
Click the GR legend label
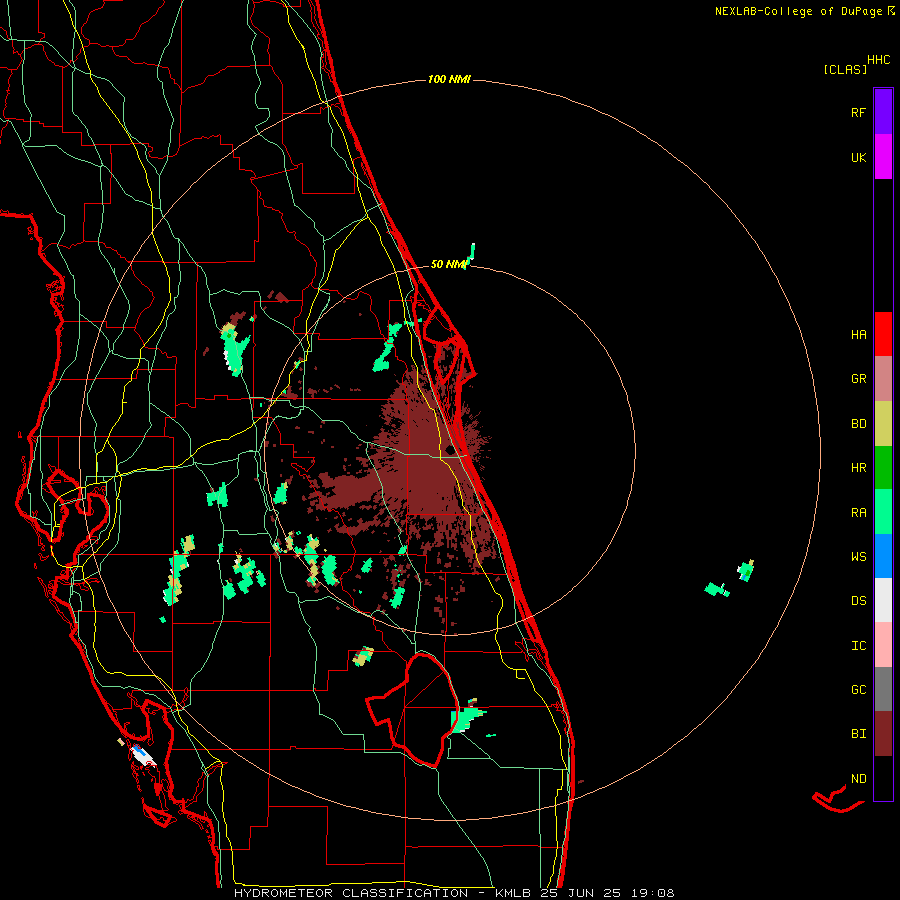coord(858,379)
